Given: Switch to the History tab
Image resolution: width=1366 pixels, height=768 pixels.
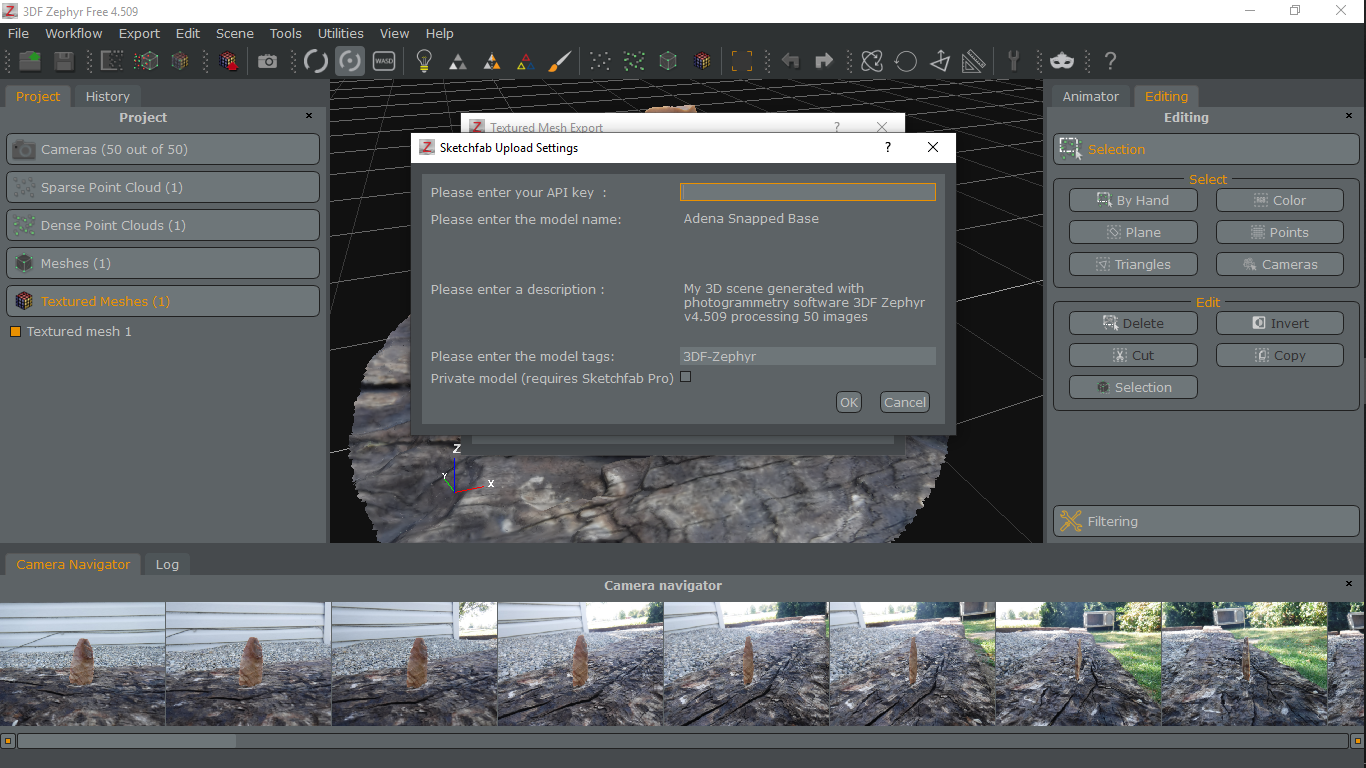Looking at the screenshot, I should point(107,96).
